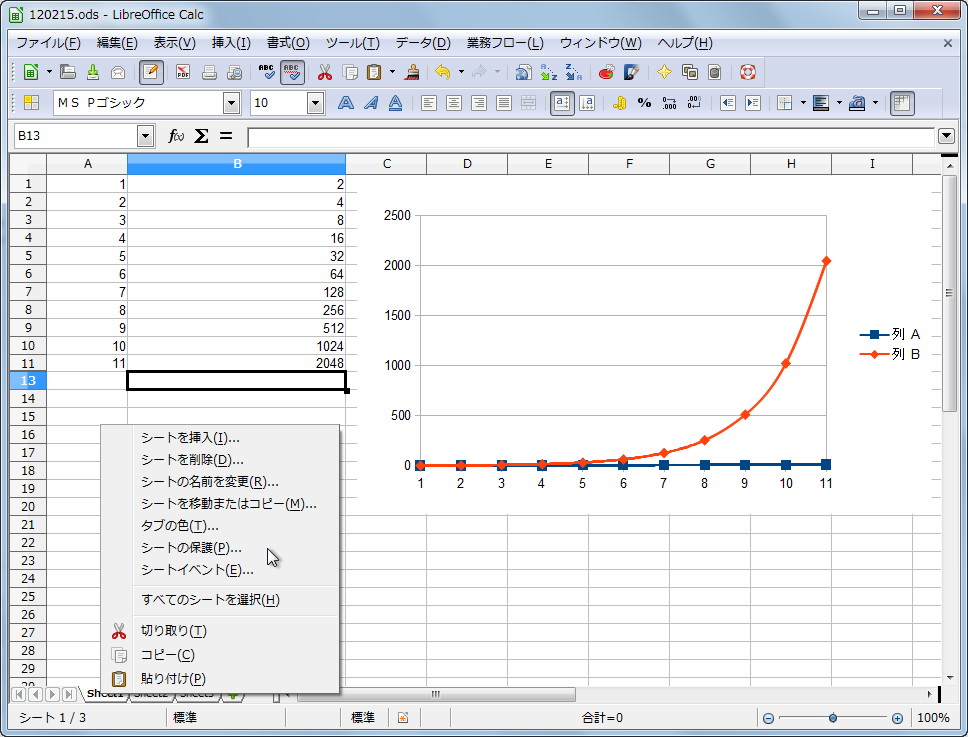Select the format paintbrush tool
968x737 pixels.
click(x=412, y=72)
